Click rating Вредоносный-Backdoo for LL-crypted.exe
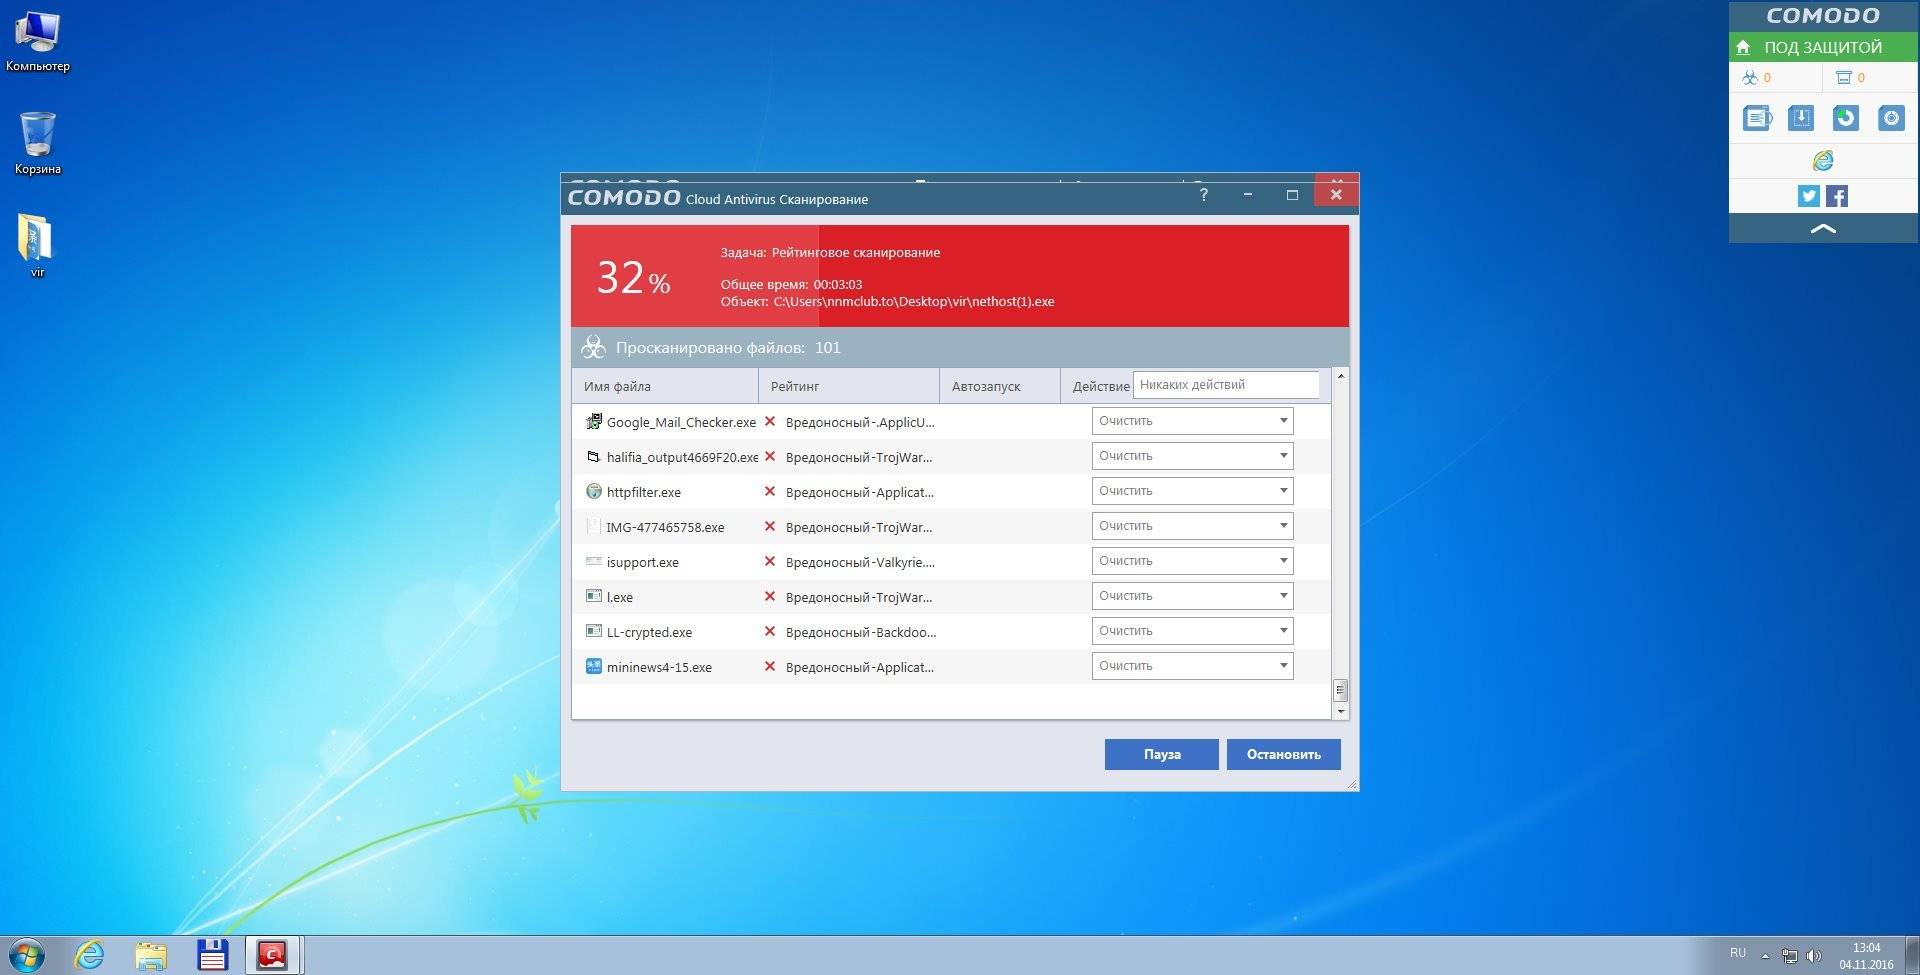 861,632
